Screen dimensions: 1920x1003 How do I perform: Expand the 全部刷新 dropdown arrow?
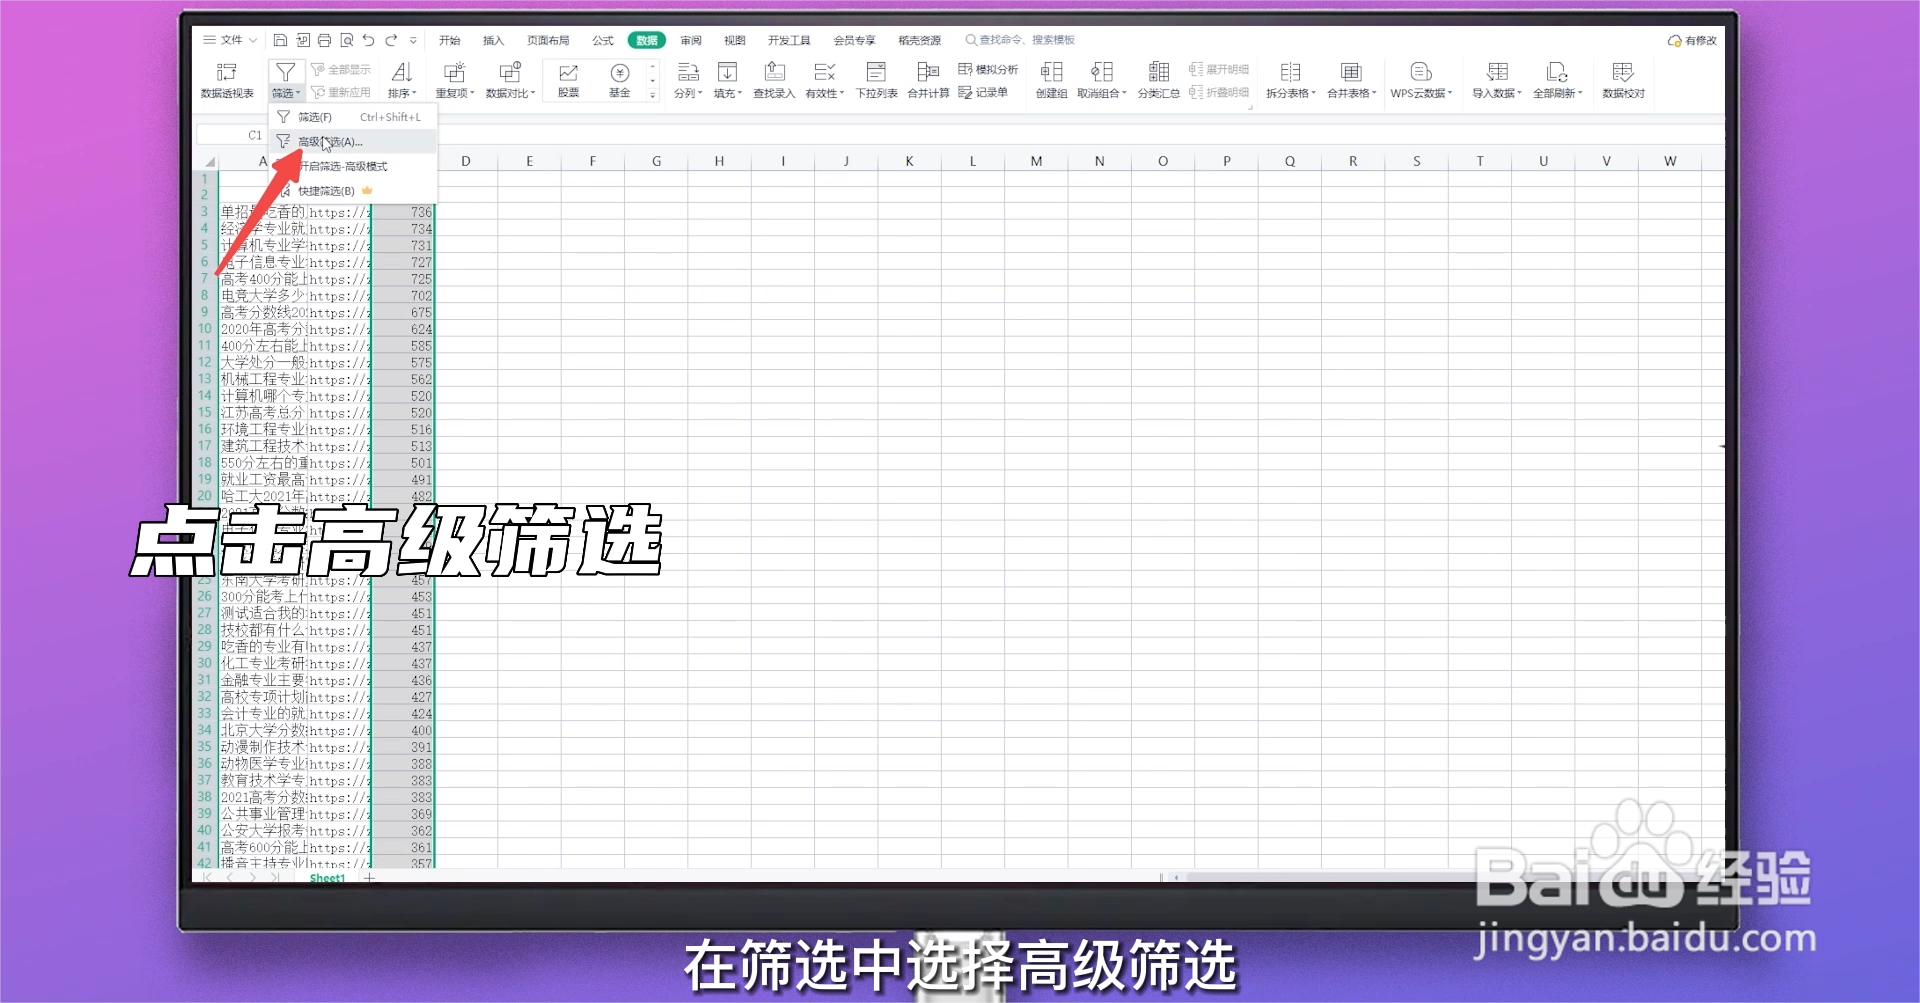tap(1580, 94)
